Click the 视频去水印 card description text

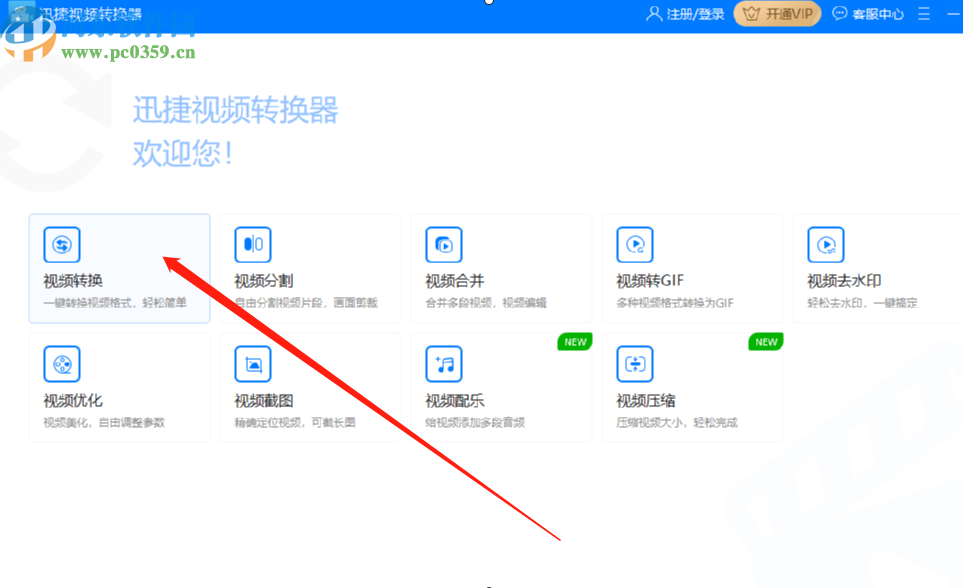[864, 301]
